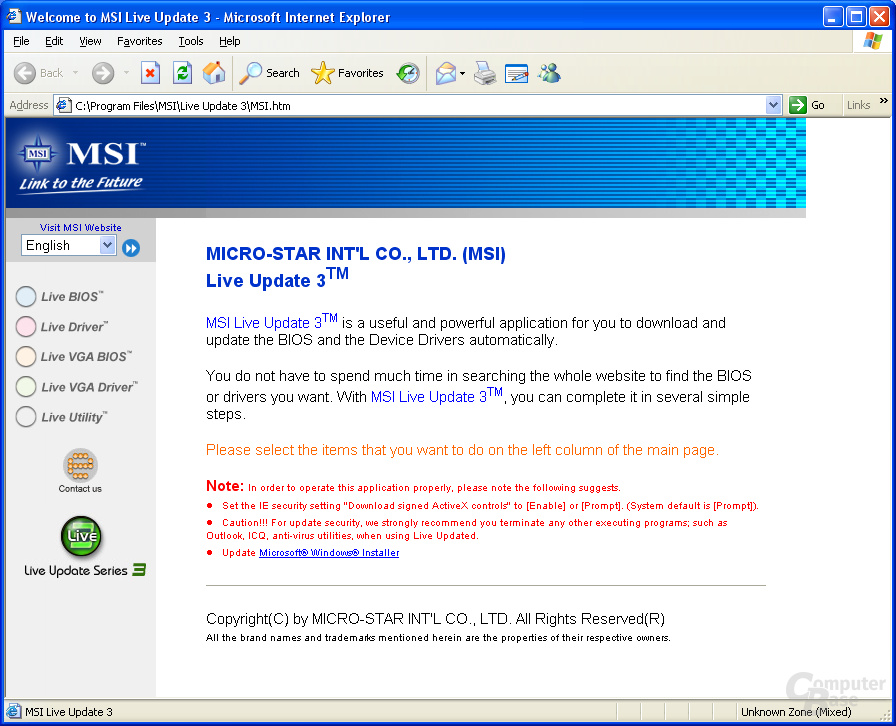
Task: Click the Edit page toolbar icon
Action: coord(517,73)
